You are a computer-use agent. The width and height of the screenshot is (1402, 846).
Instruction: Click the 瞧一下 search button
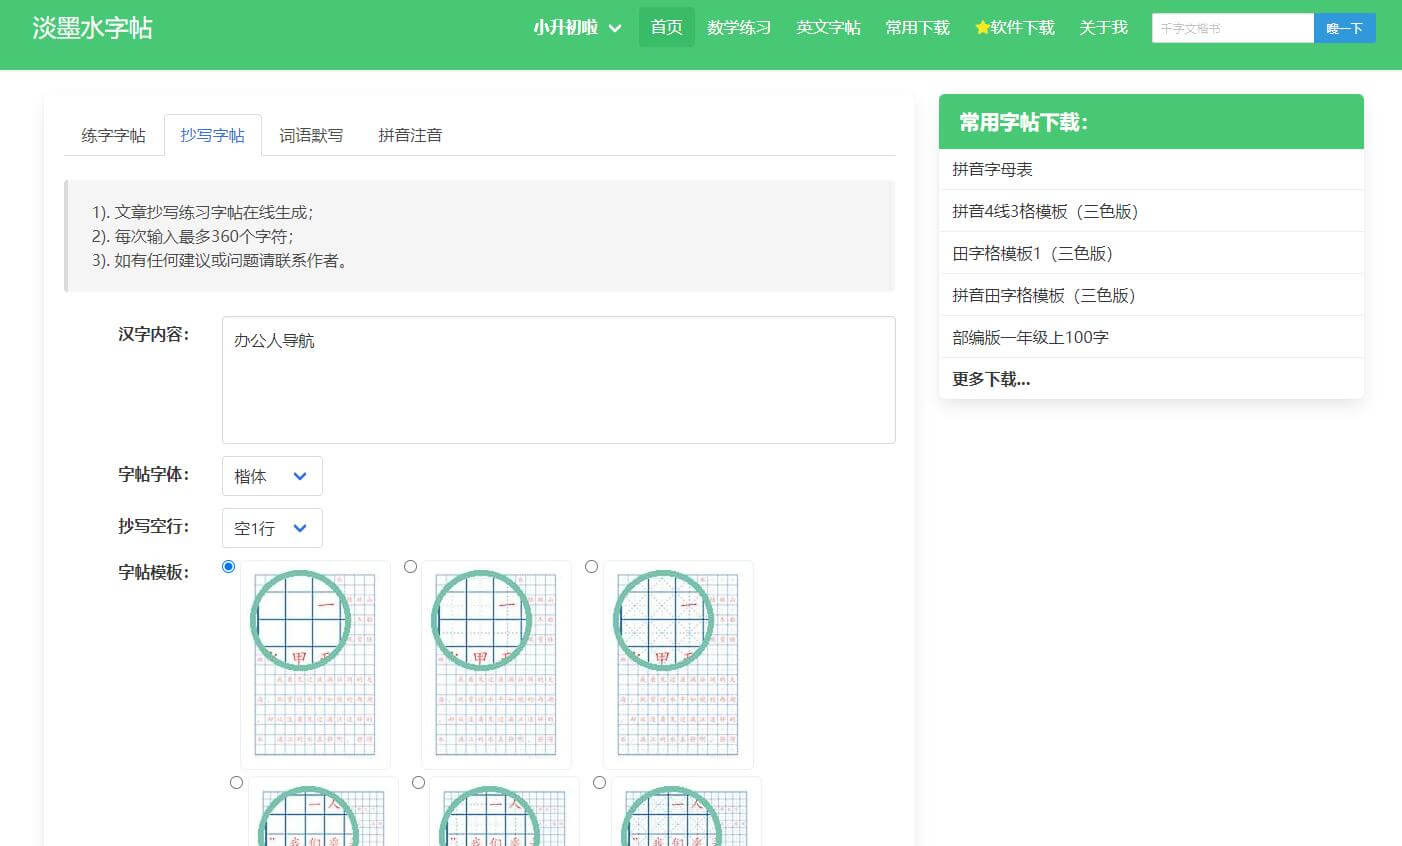coord(1344,27)
